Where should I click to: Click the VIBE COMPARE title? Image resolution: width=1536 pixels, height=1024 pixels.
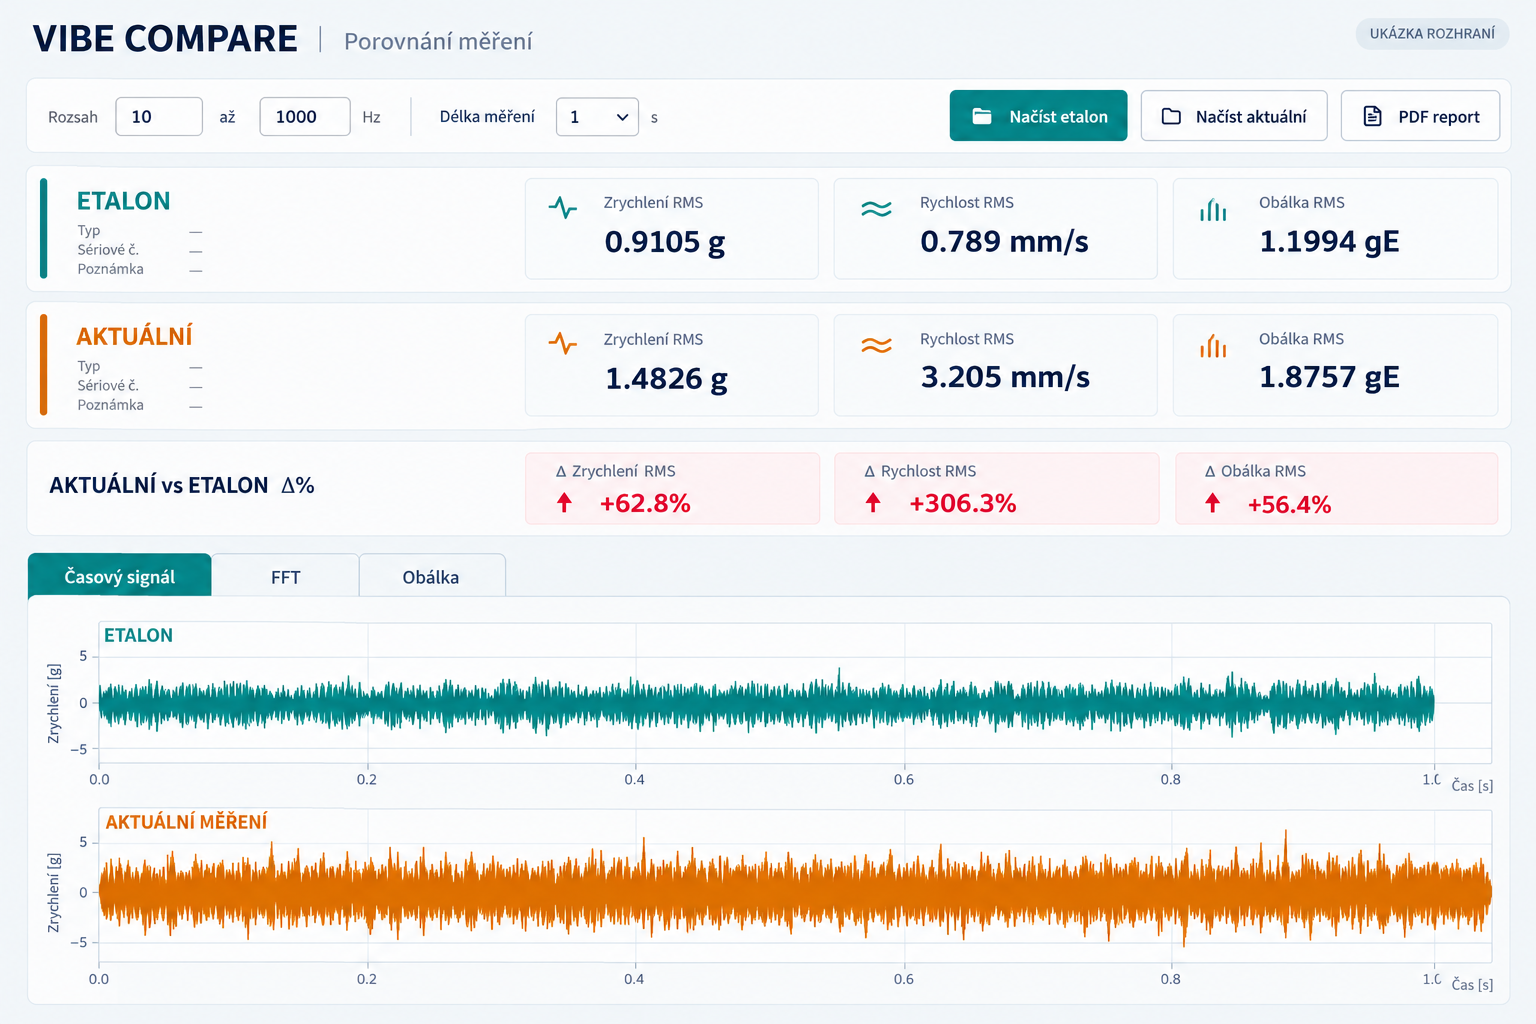(x=165, y=39)
